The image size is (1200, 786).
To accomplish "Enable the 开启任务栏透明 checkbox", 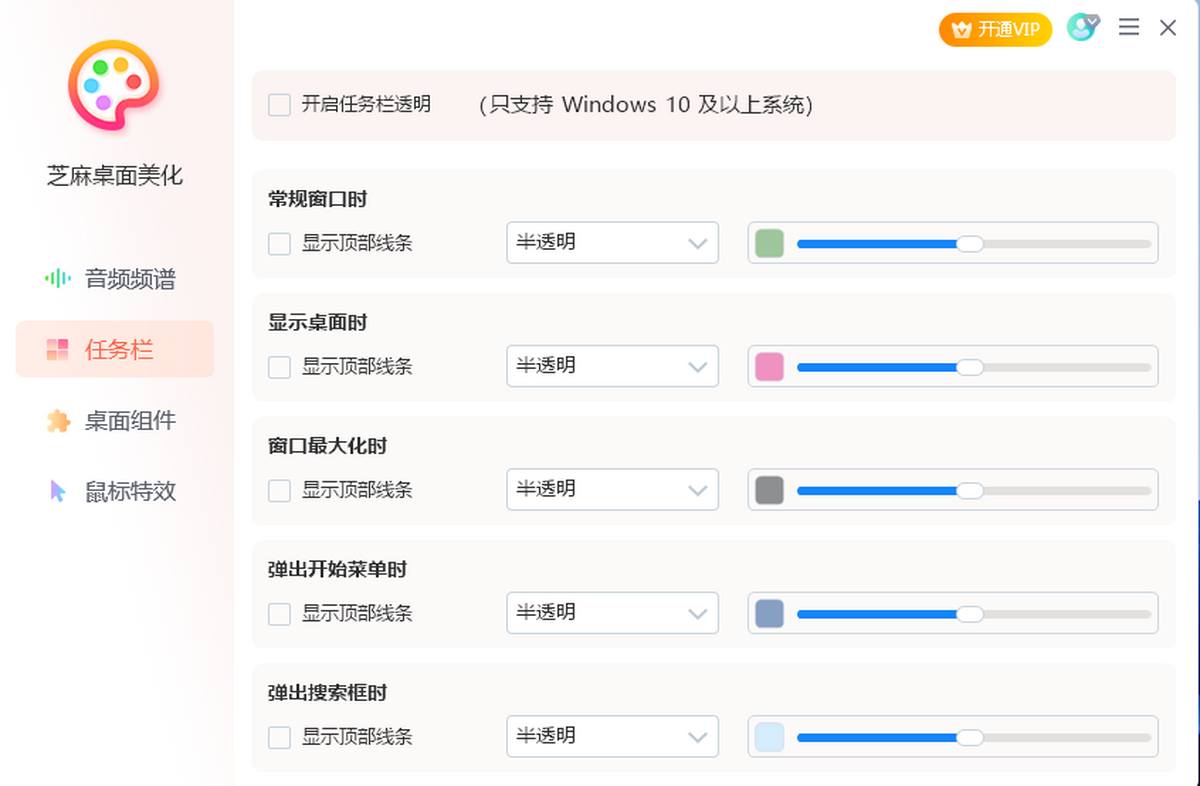I will coord(280,105).
